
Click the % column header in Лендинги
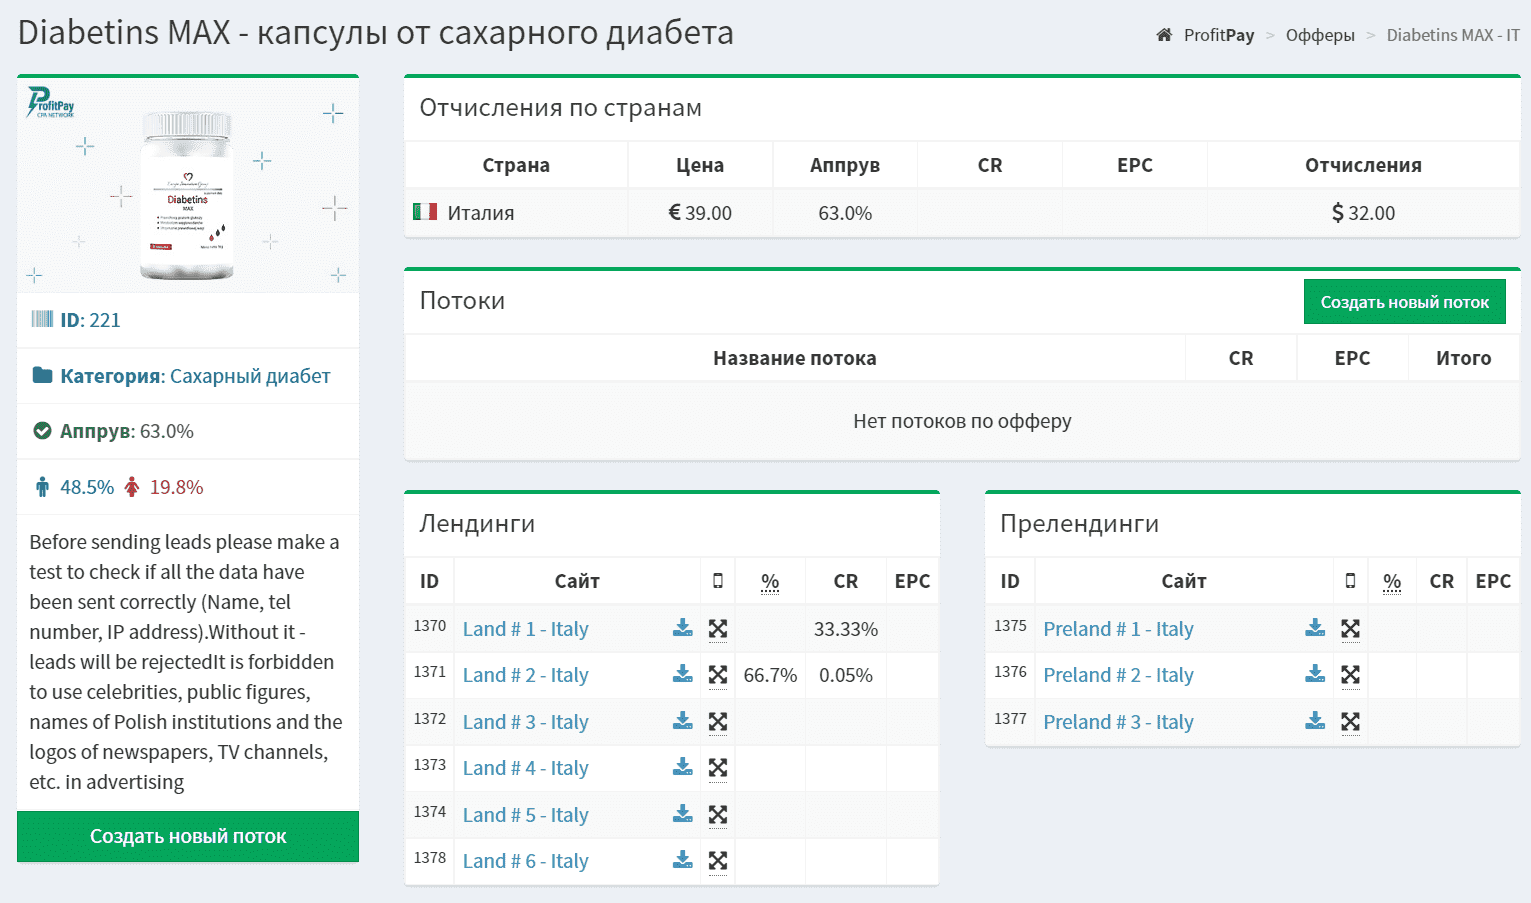tap(770, 581)
